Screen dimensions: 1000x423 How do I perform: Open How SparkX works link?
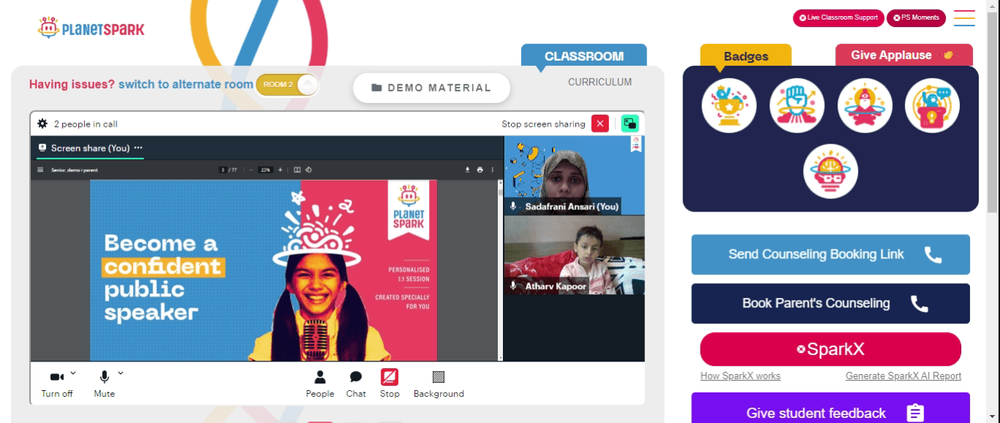740,376
